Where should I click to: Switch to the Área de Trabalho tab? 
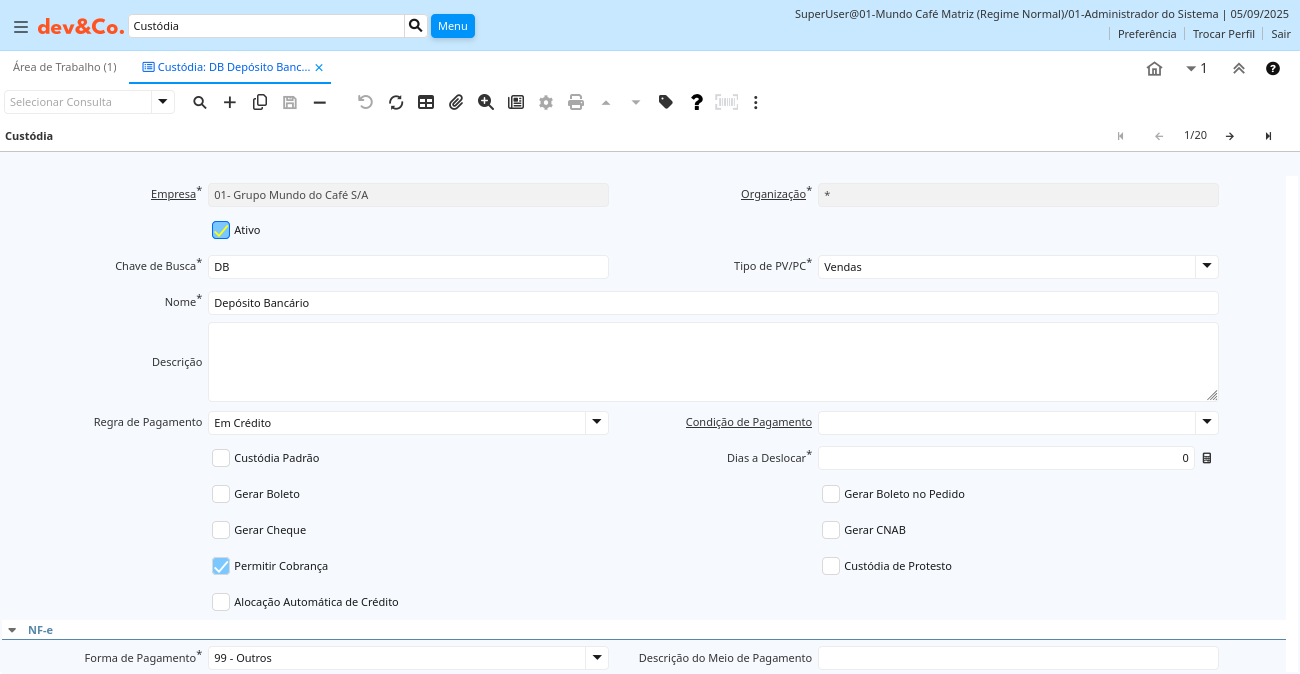point(64,67)
